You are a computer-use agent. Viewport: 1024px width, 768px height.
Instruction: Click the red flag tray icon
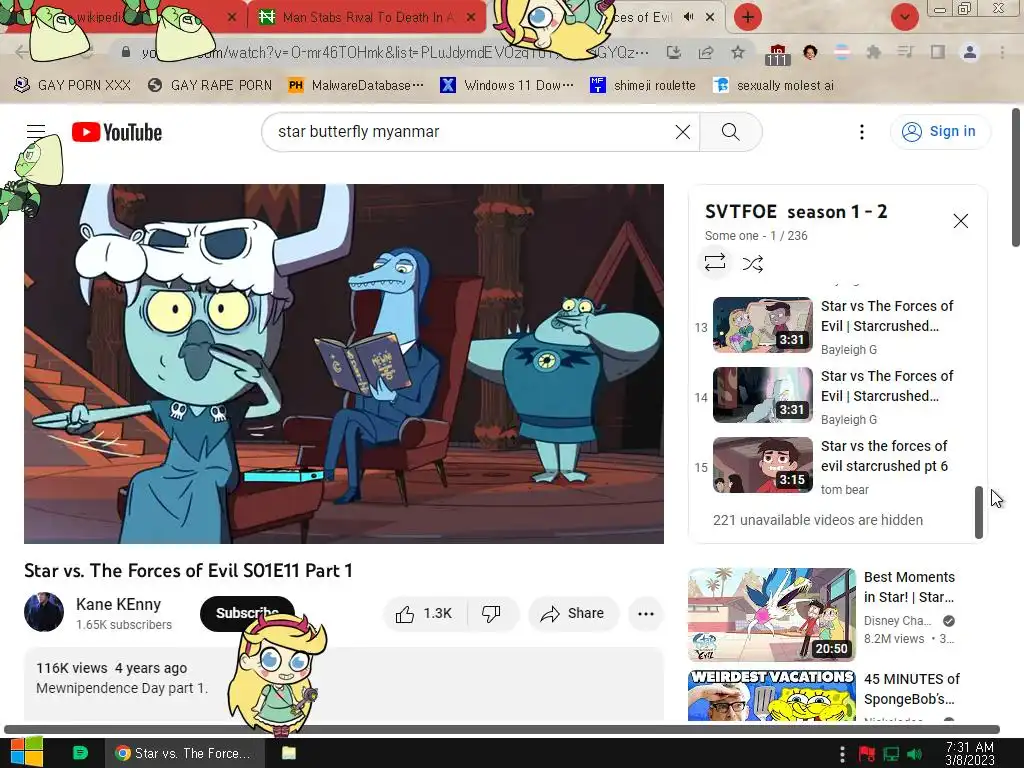click(x=867, y=754)
